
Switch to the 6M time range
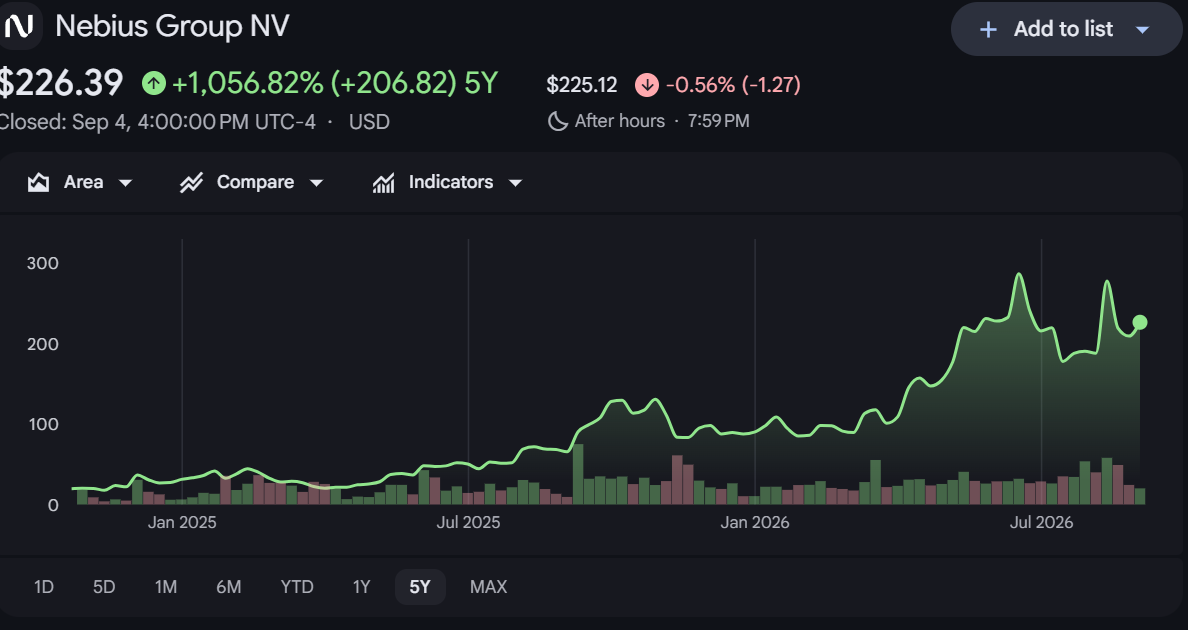[228, 587]
